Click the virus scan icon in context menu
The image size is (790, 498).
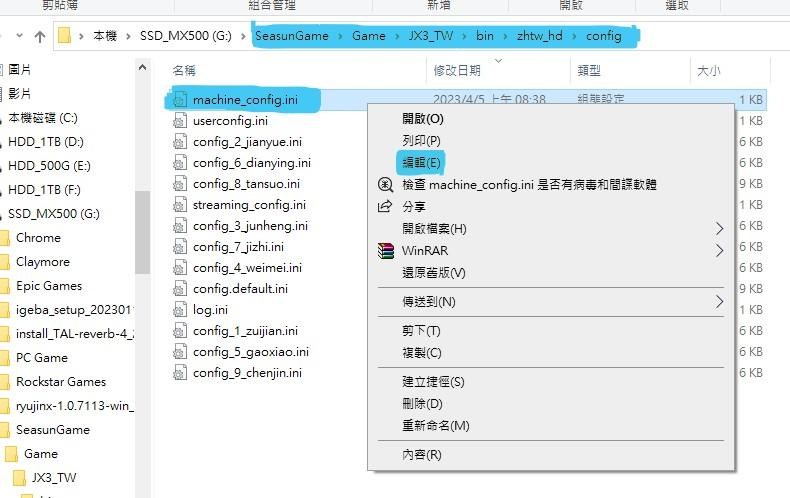pyautogui.click(x=385, y=184)
